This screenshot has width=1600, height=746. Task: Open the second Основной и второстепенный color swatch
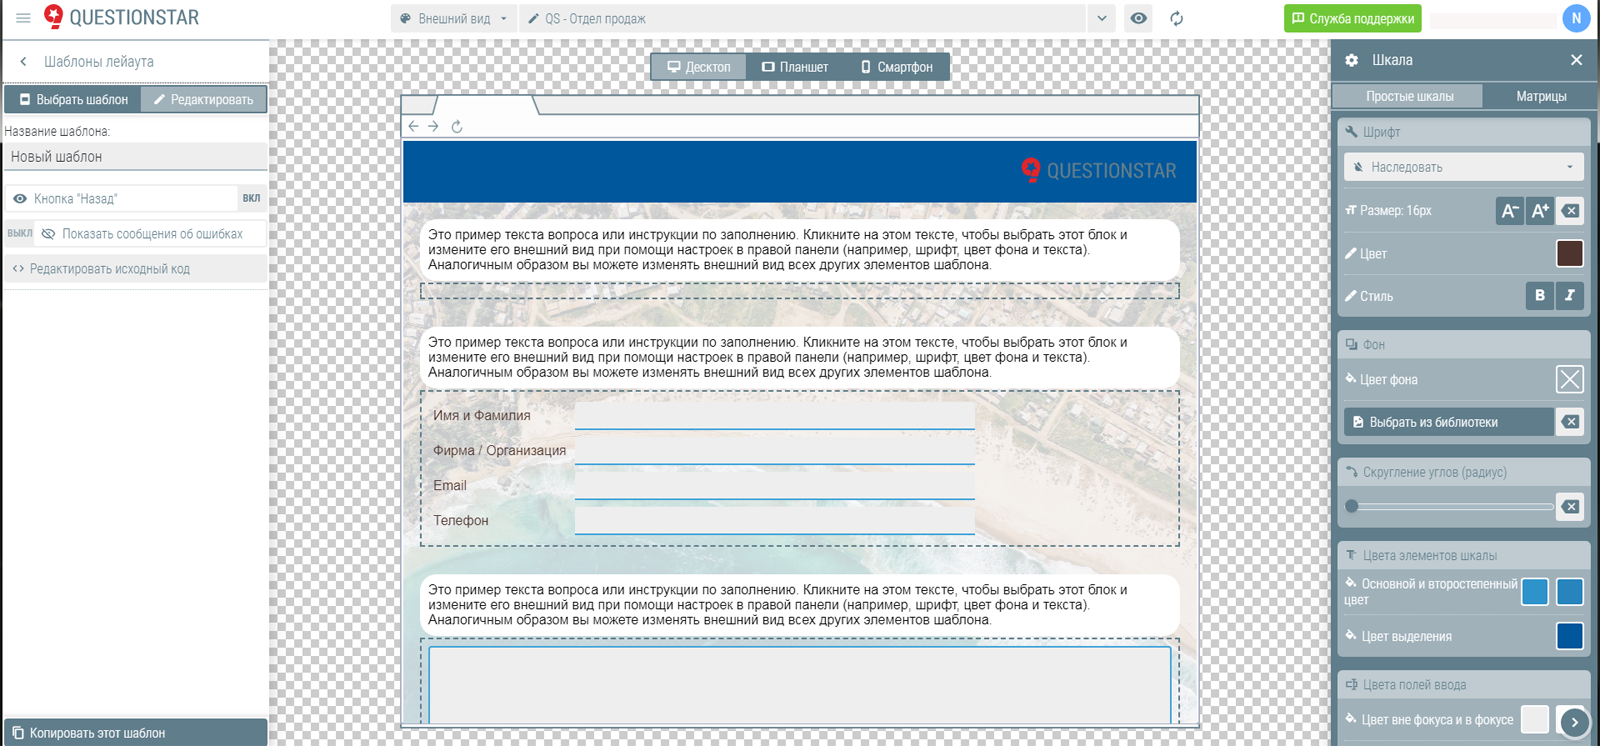coord(1570,592)
